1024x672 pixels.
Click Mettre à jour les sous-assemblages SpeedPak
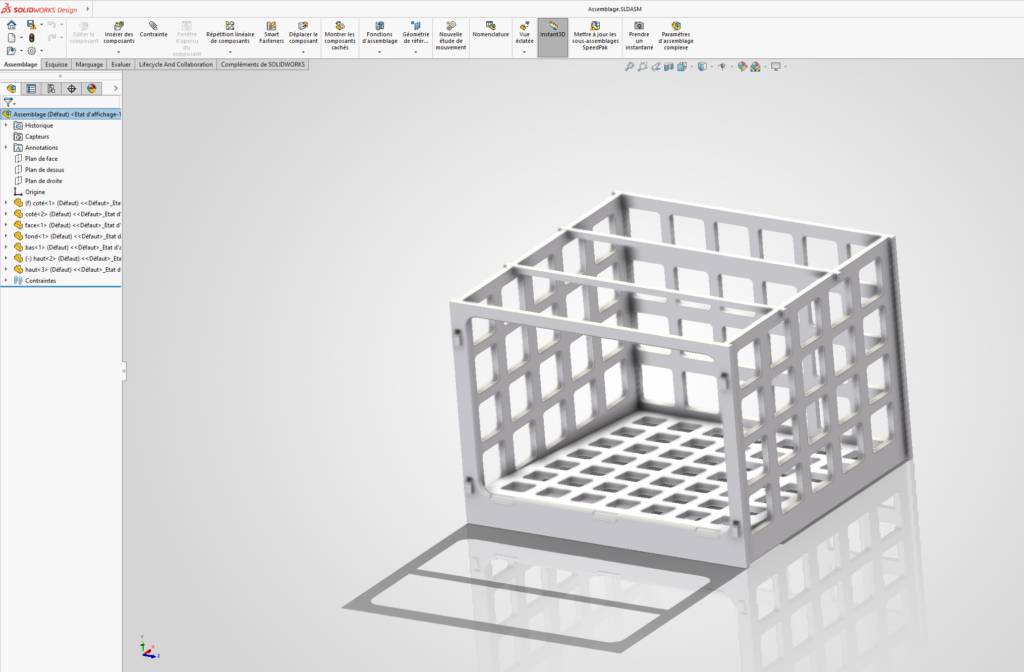(595, 36)
